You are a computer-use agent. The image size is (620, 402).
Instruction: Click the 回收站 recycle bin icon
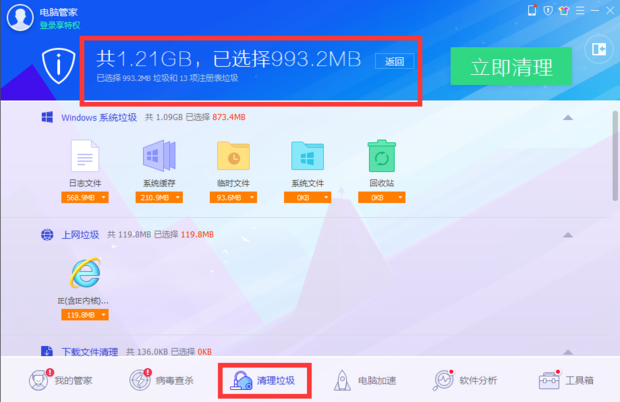(379, 156)
